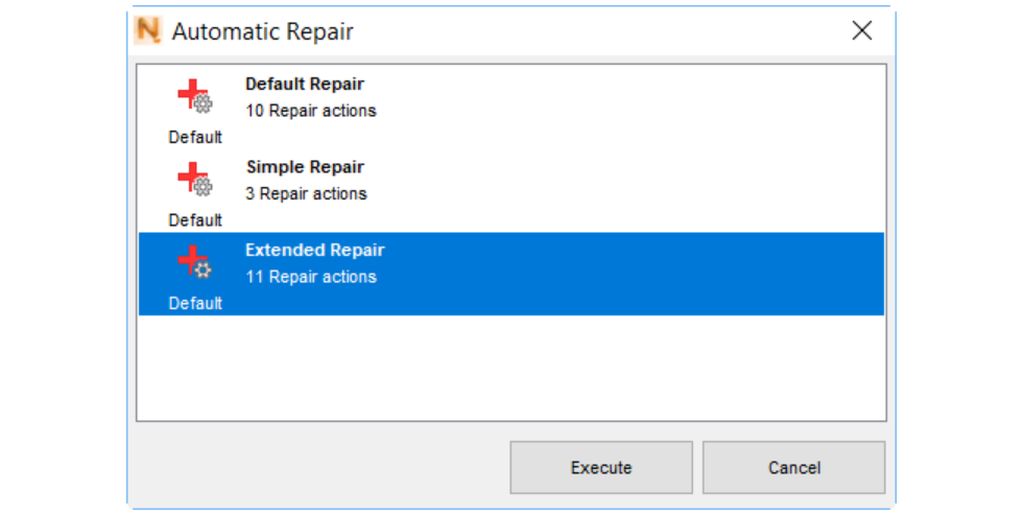This screenshot has width=1024, height=515.
Task: Click the gray footer area left of Execute
Action: (x=320, y=467)
